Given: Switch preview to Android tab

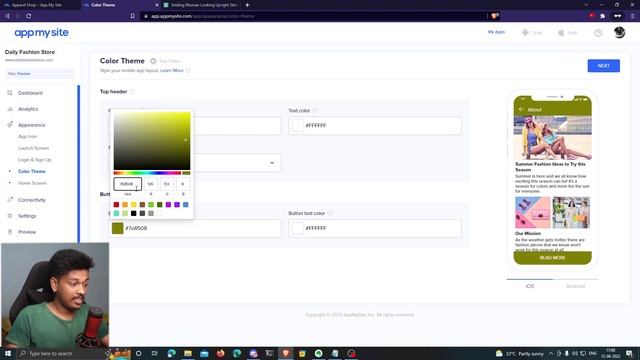Looking at the screenshot, I should point(576,286).
